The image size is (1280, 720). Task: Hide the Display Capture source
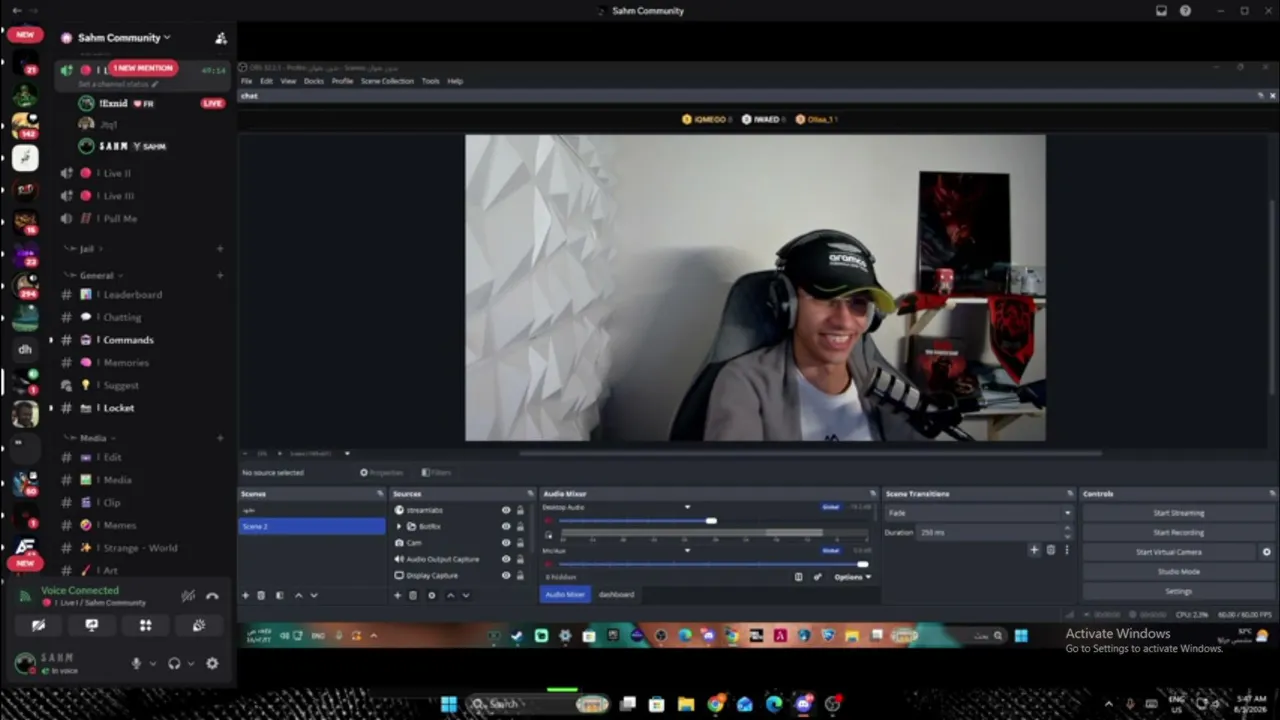pyautogui.click(x=506, y=575)
